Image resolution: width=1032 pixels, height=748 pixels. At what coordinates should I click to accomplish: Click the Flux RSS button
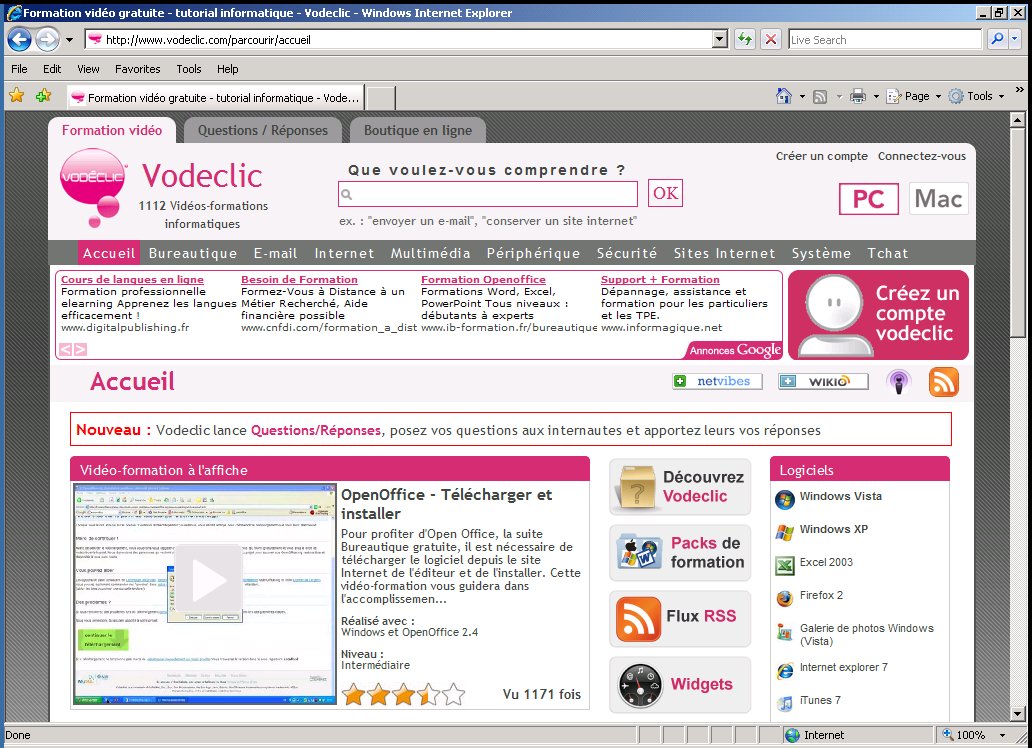pos(680,619)
